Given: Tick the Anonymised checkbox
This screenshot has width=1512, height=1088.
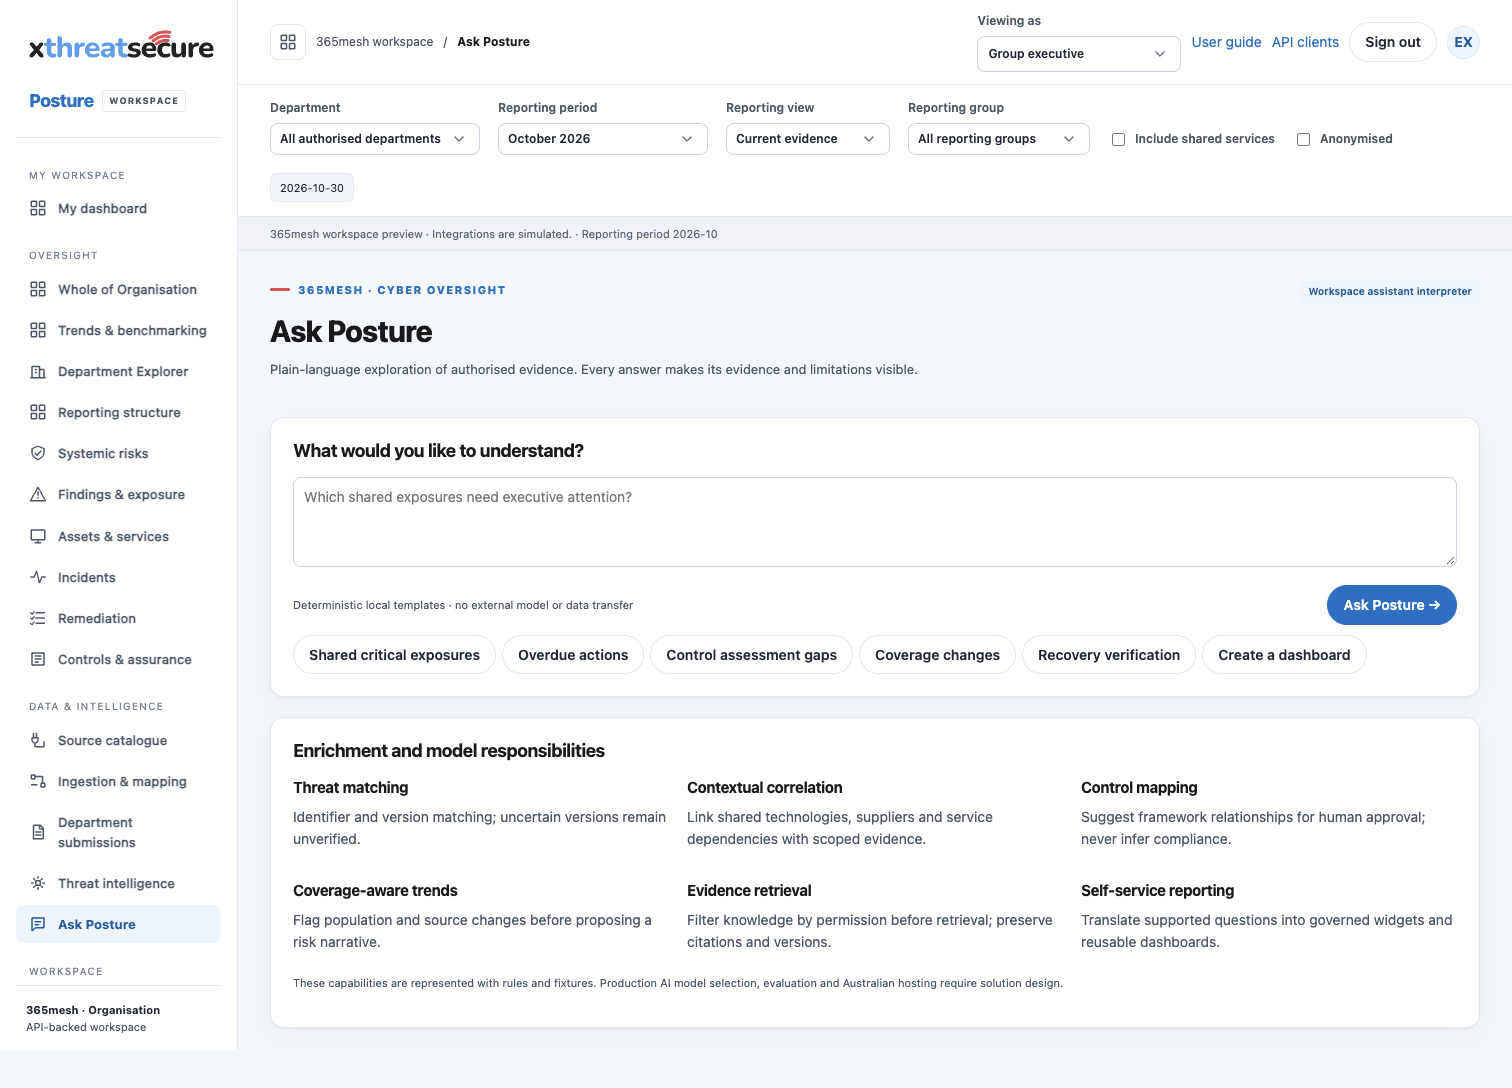Looking at the screenshot, I should 1304,139.
